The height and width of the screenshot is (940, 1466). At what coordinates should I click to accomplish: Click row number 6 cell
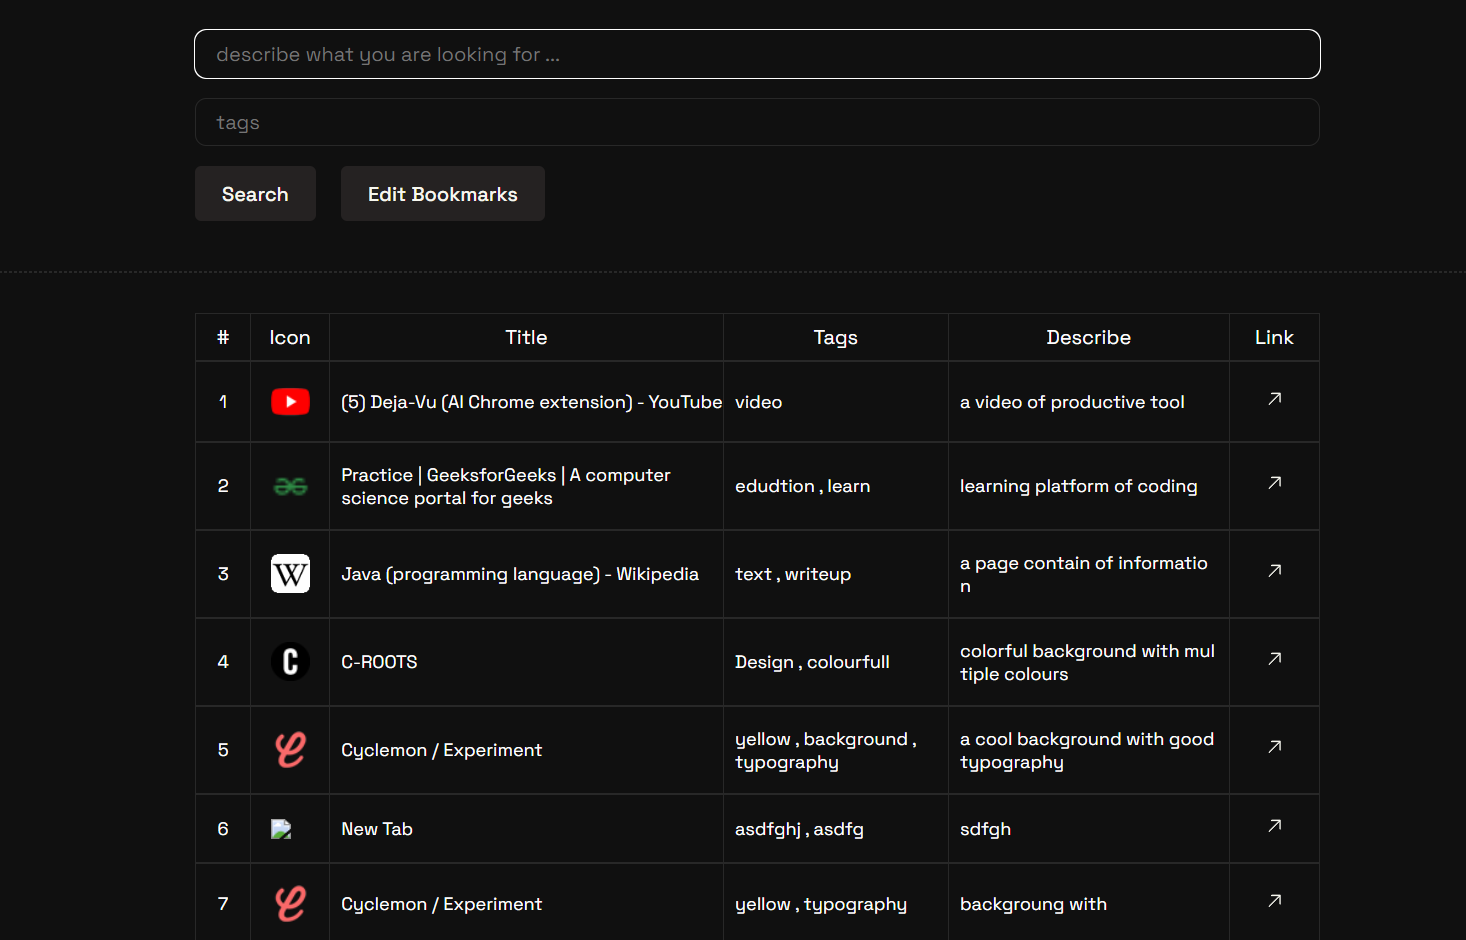click(223, 829)
